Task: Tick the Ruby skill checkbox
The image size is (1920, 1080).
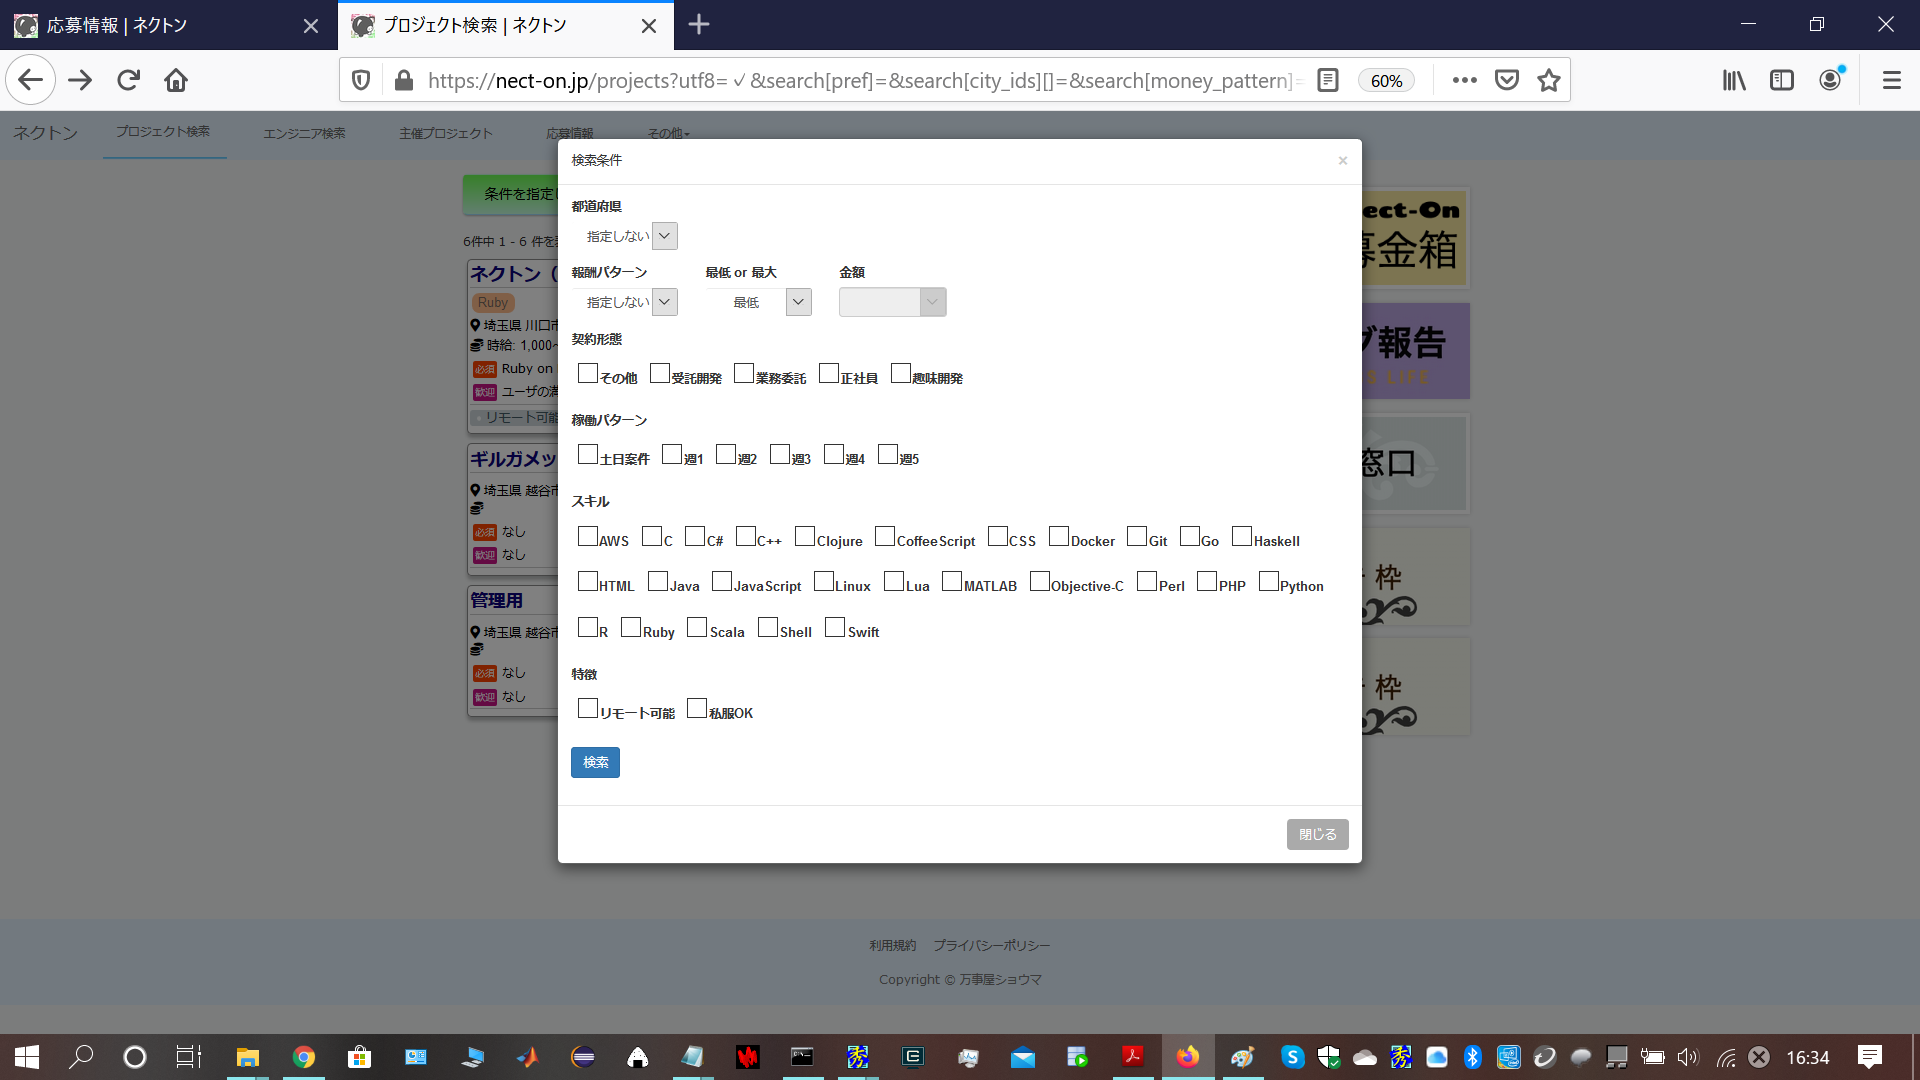Action: pyautogui.click(x=631, y=627)
